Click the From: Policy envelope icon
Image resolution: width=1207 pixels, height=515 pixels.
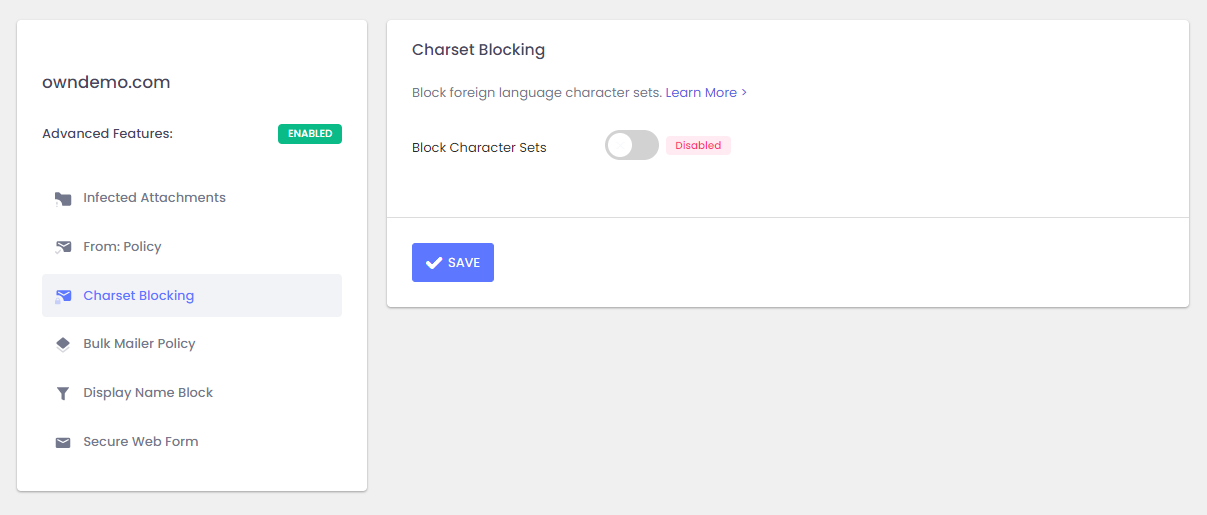point(63,247)
